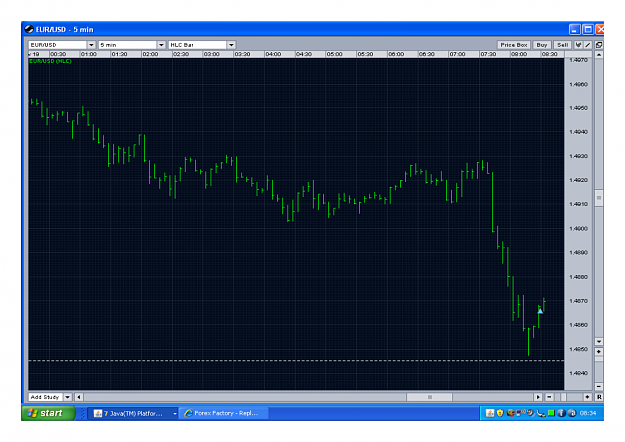
Task: Click the yellow shield security tray icon
Action: [500, 413]
